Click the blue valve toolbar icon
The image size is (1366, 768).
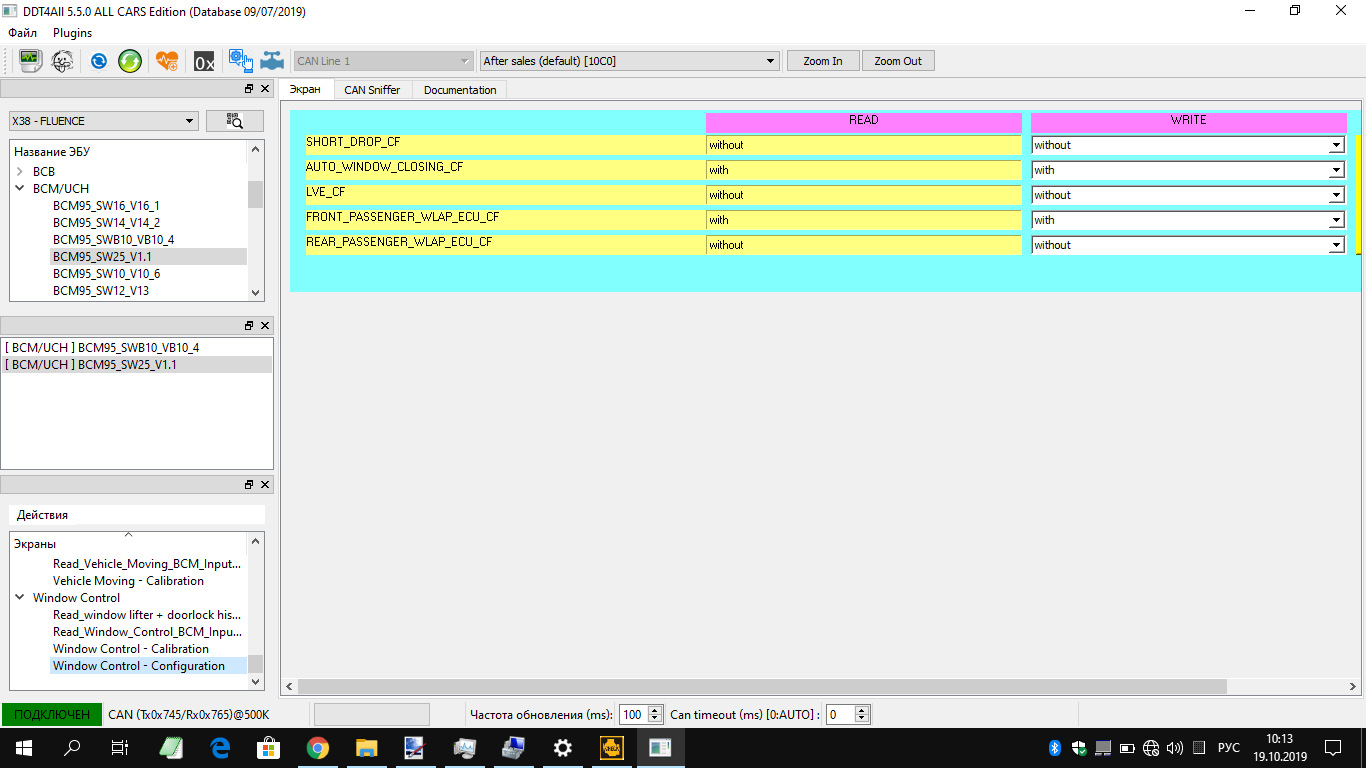(x=271, y=61)
